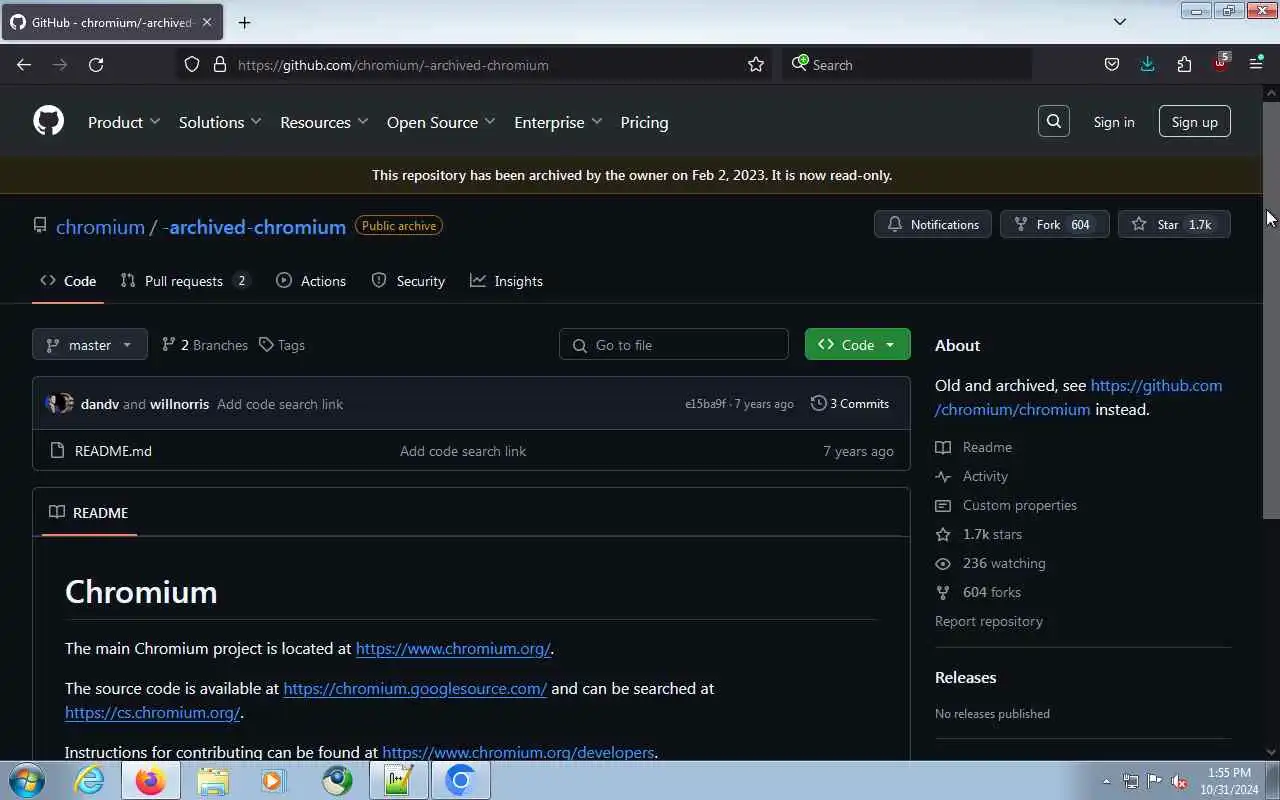Viewport: 1280px width, 800px height.
Task: Click the Firefox taskbar icon
Action: 151,780
